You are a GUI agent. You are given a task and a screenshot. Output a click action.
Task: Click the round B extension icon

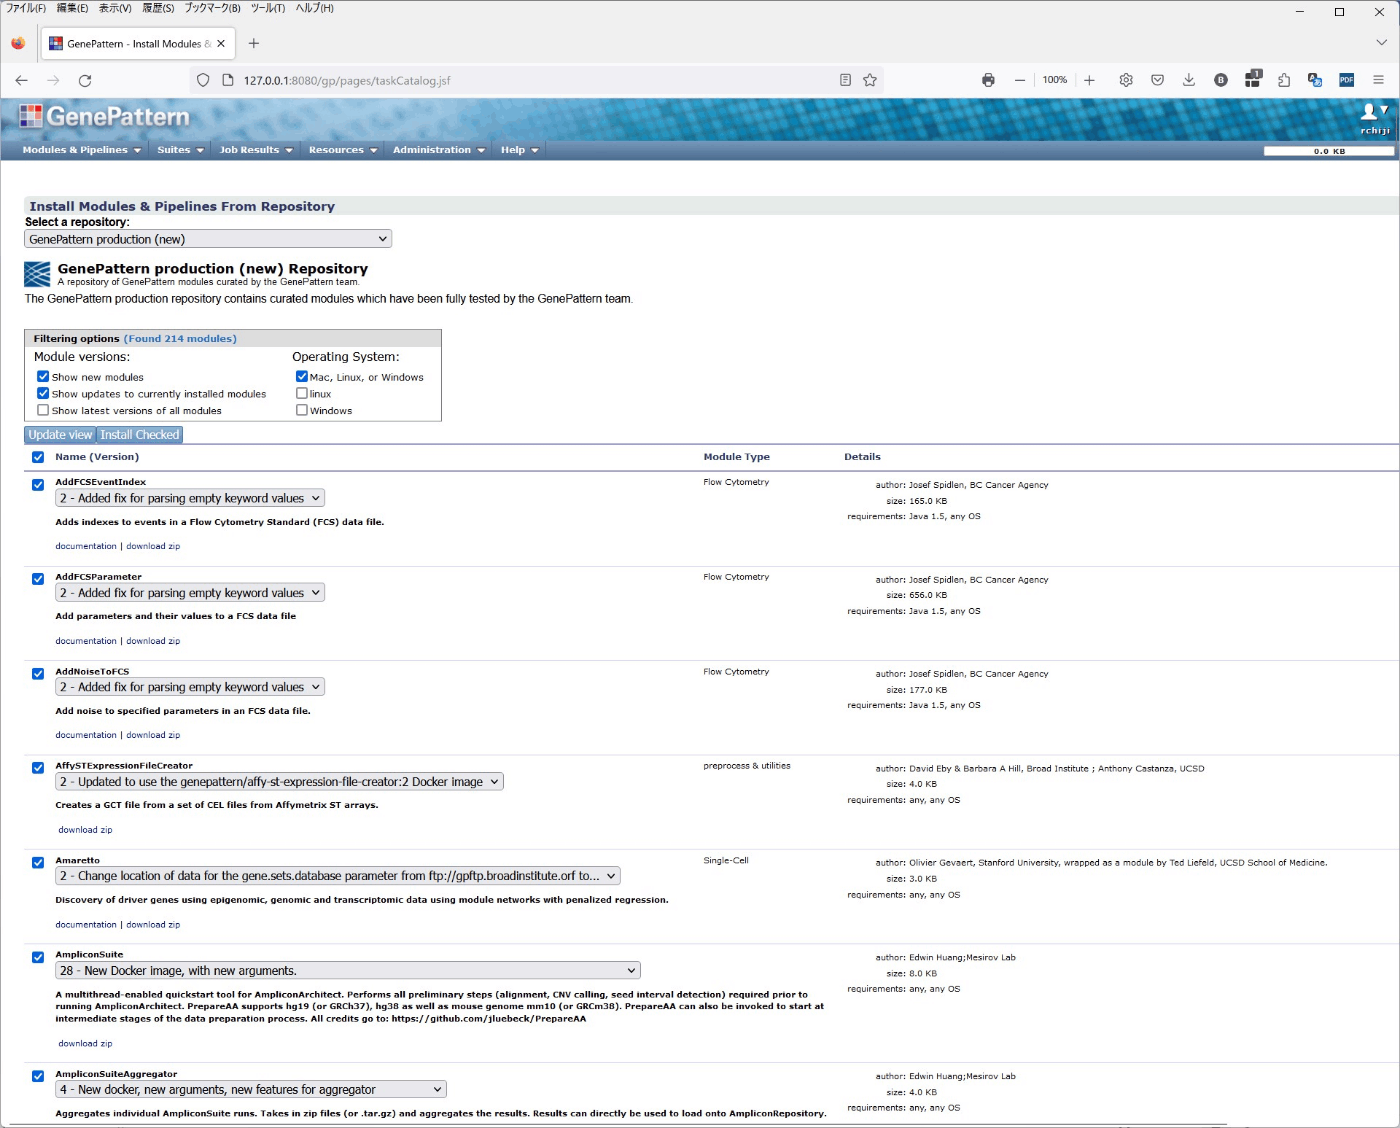click(1221, 80)
